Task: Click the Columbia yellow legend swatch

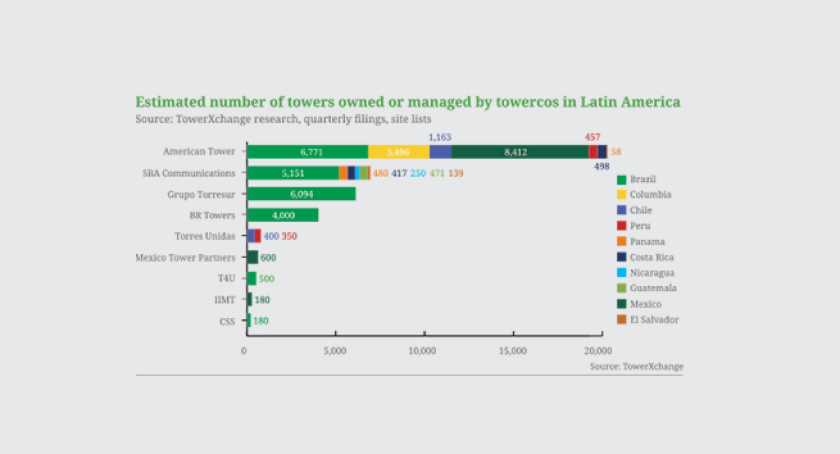Action: click(621, 195)
